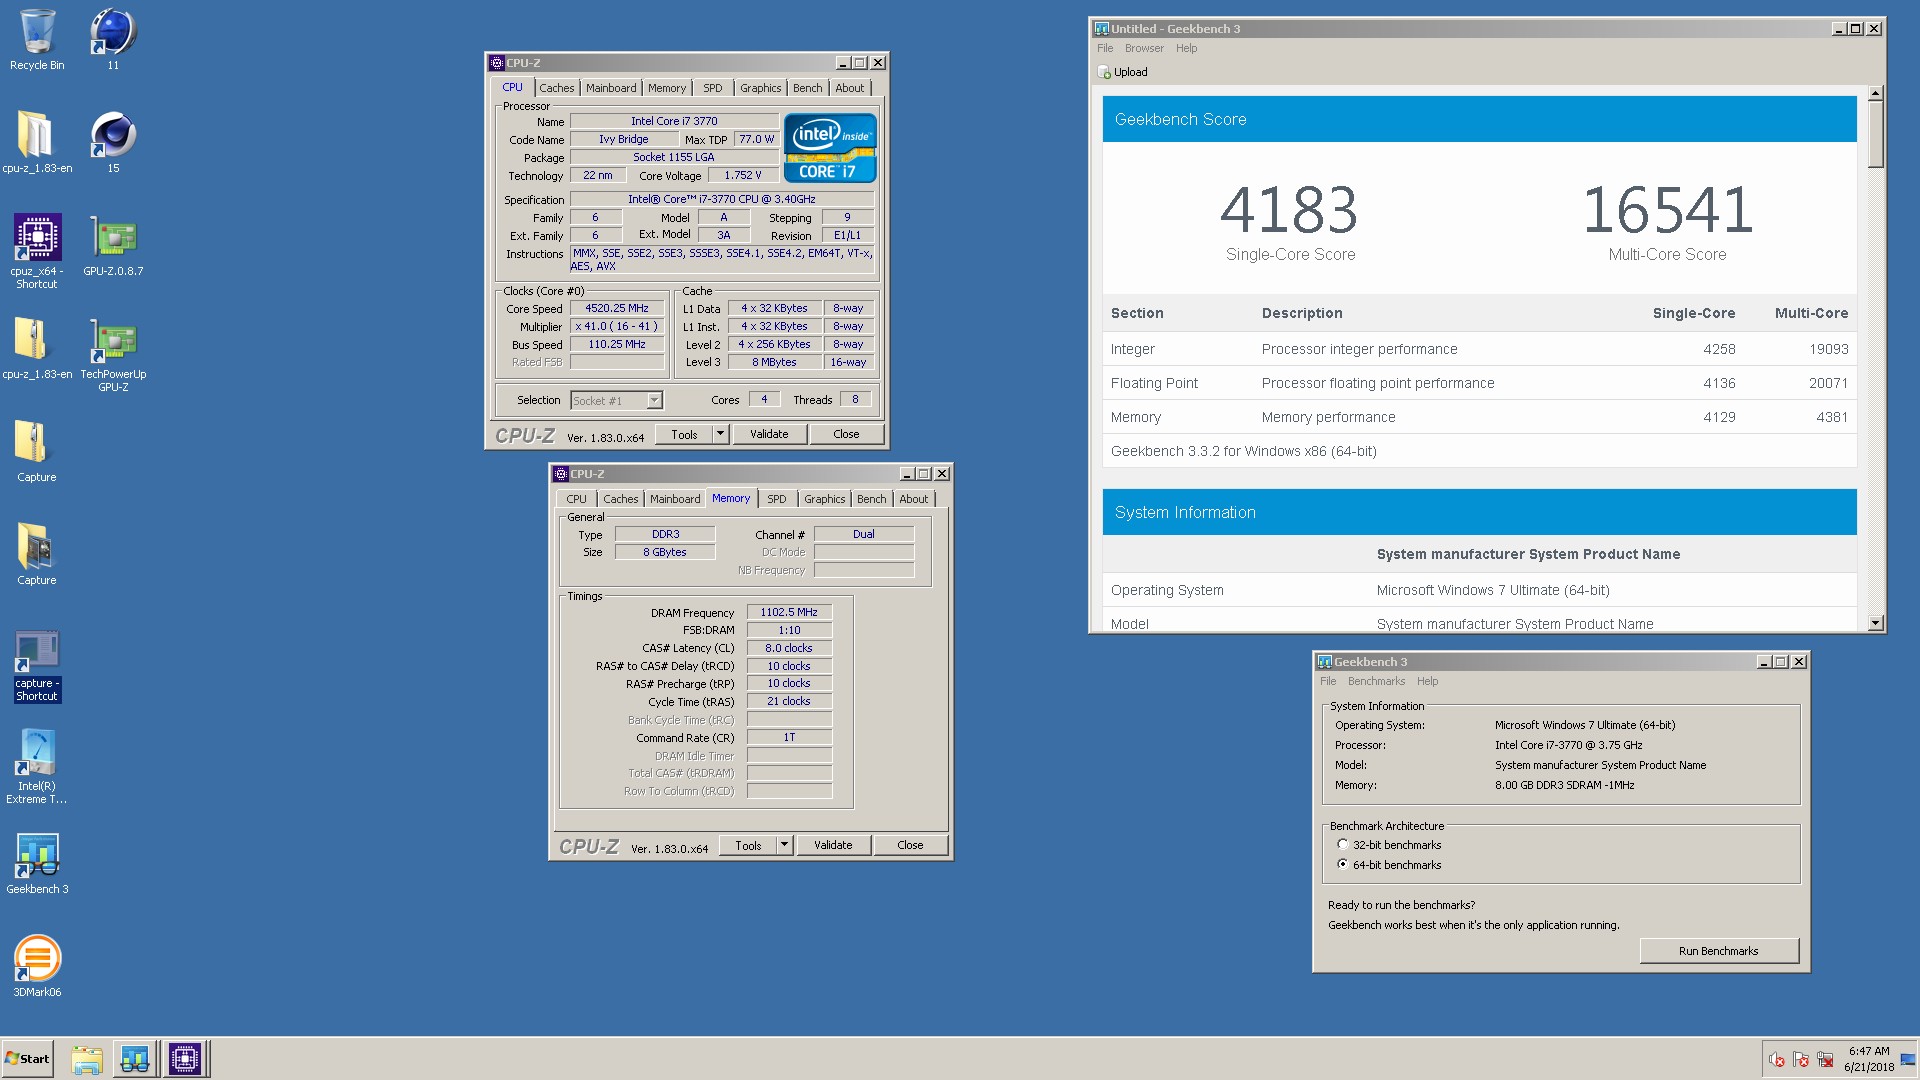Image resolution: width=1920 pixels, height=1080 pixels.
Task: Click the Memory performance row description
Action: coord(1328,417)
